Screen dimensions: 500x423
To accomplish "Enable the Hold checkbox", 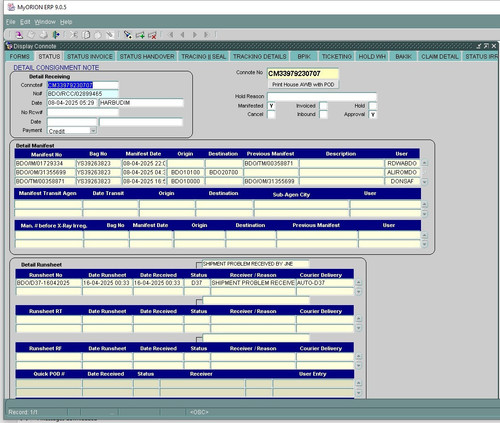I will [x=373, y=106].
